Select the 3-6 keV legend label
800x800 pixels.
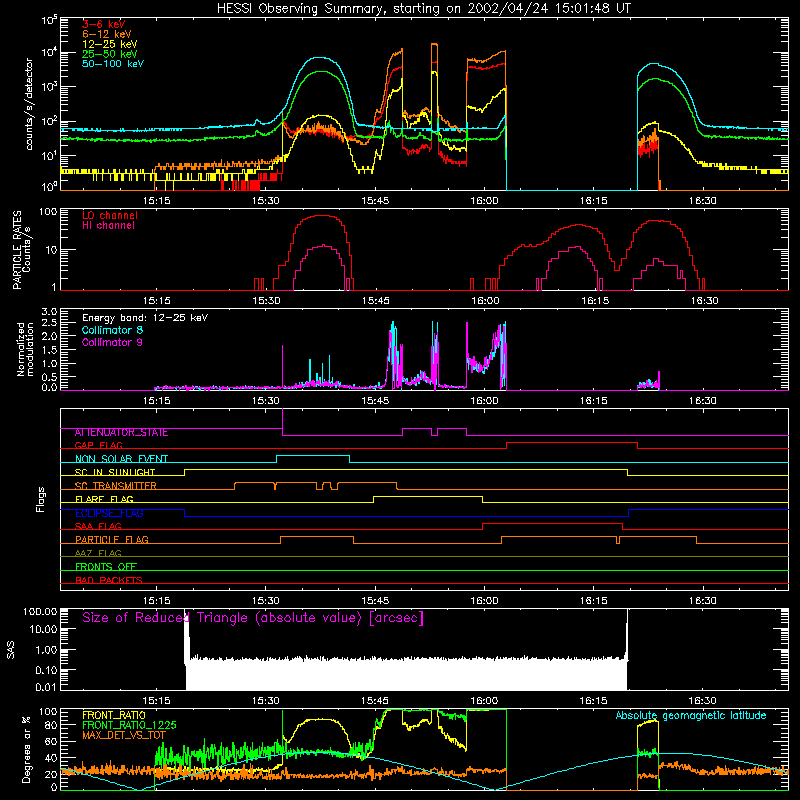(104, 24)
